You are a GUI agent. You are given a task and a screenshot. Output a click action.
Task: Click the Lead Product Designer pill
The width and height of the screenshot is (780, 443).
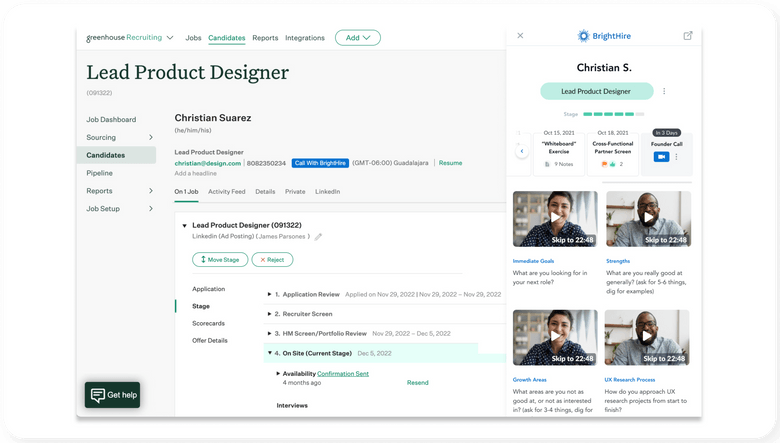click(x=596, y=91)
